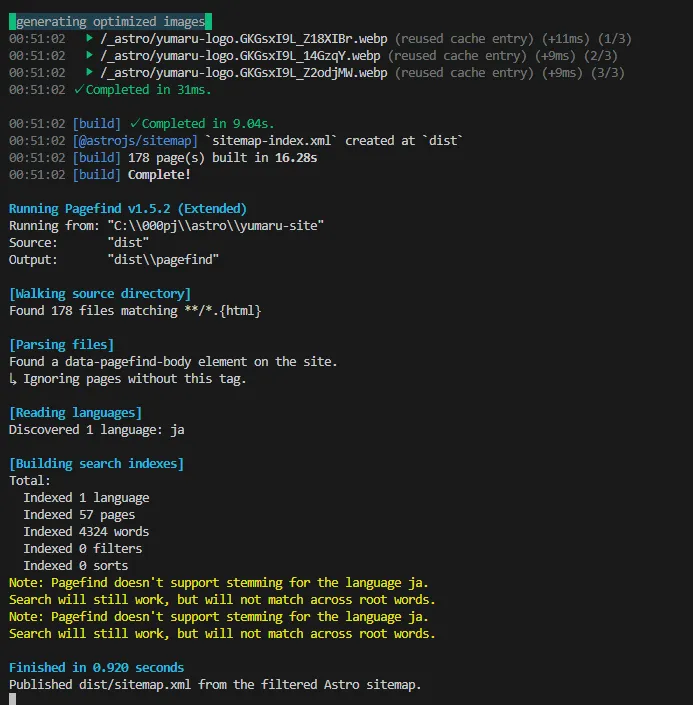Click the Source "dist" value

[x=128, y=243]
